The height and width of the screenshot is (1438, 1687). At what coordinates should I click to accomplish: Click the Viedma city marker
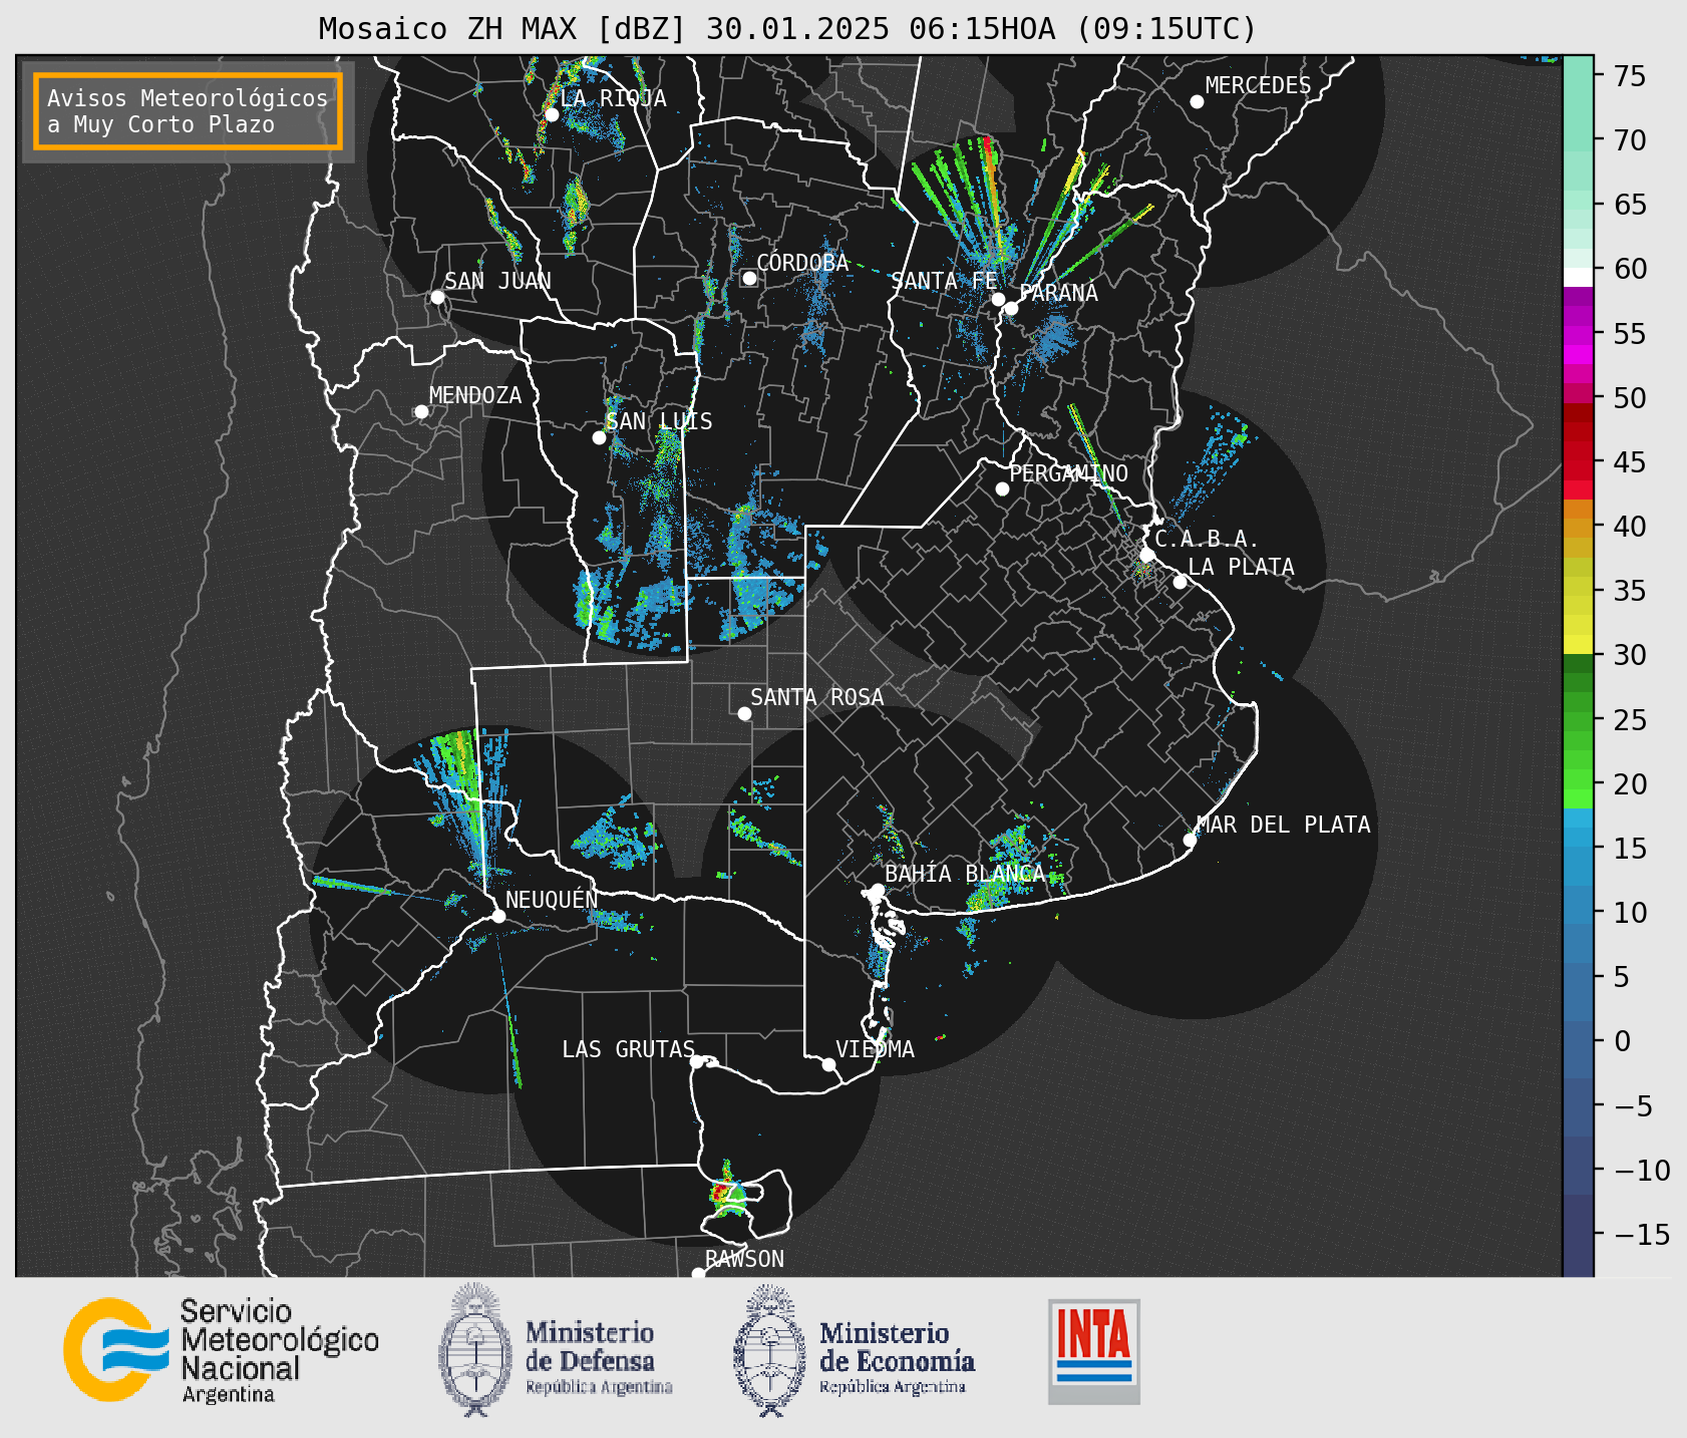[x=828, y=1065]
